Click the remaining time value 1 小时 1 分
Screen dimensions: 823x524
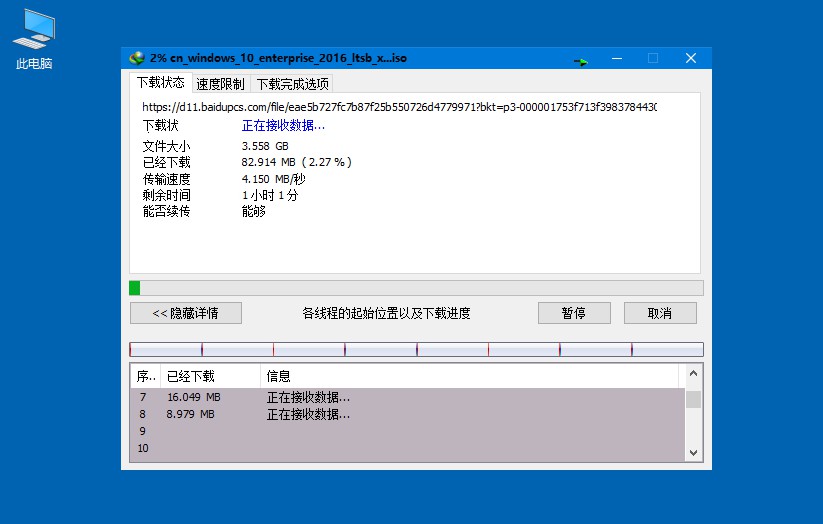[x=270, y=195]
